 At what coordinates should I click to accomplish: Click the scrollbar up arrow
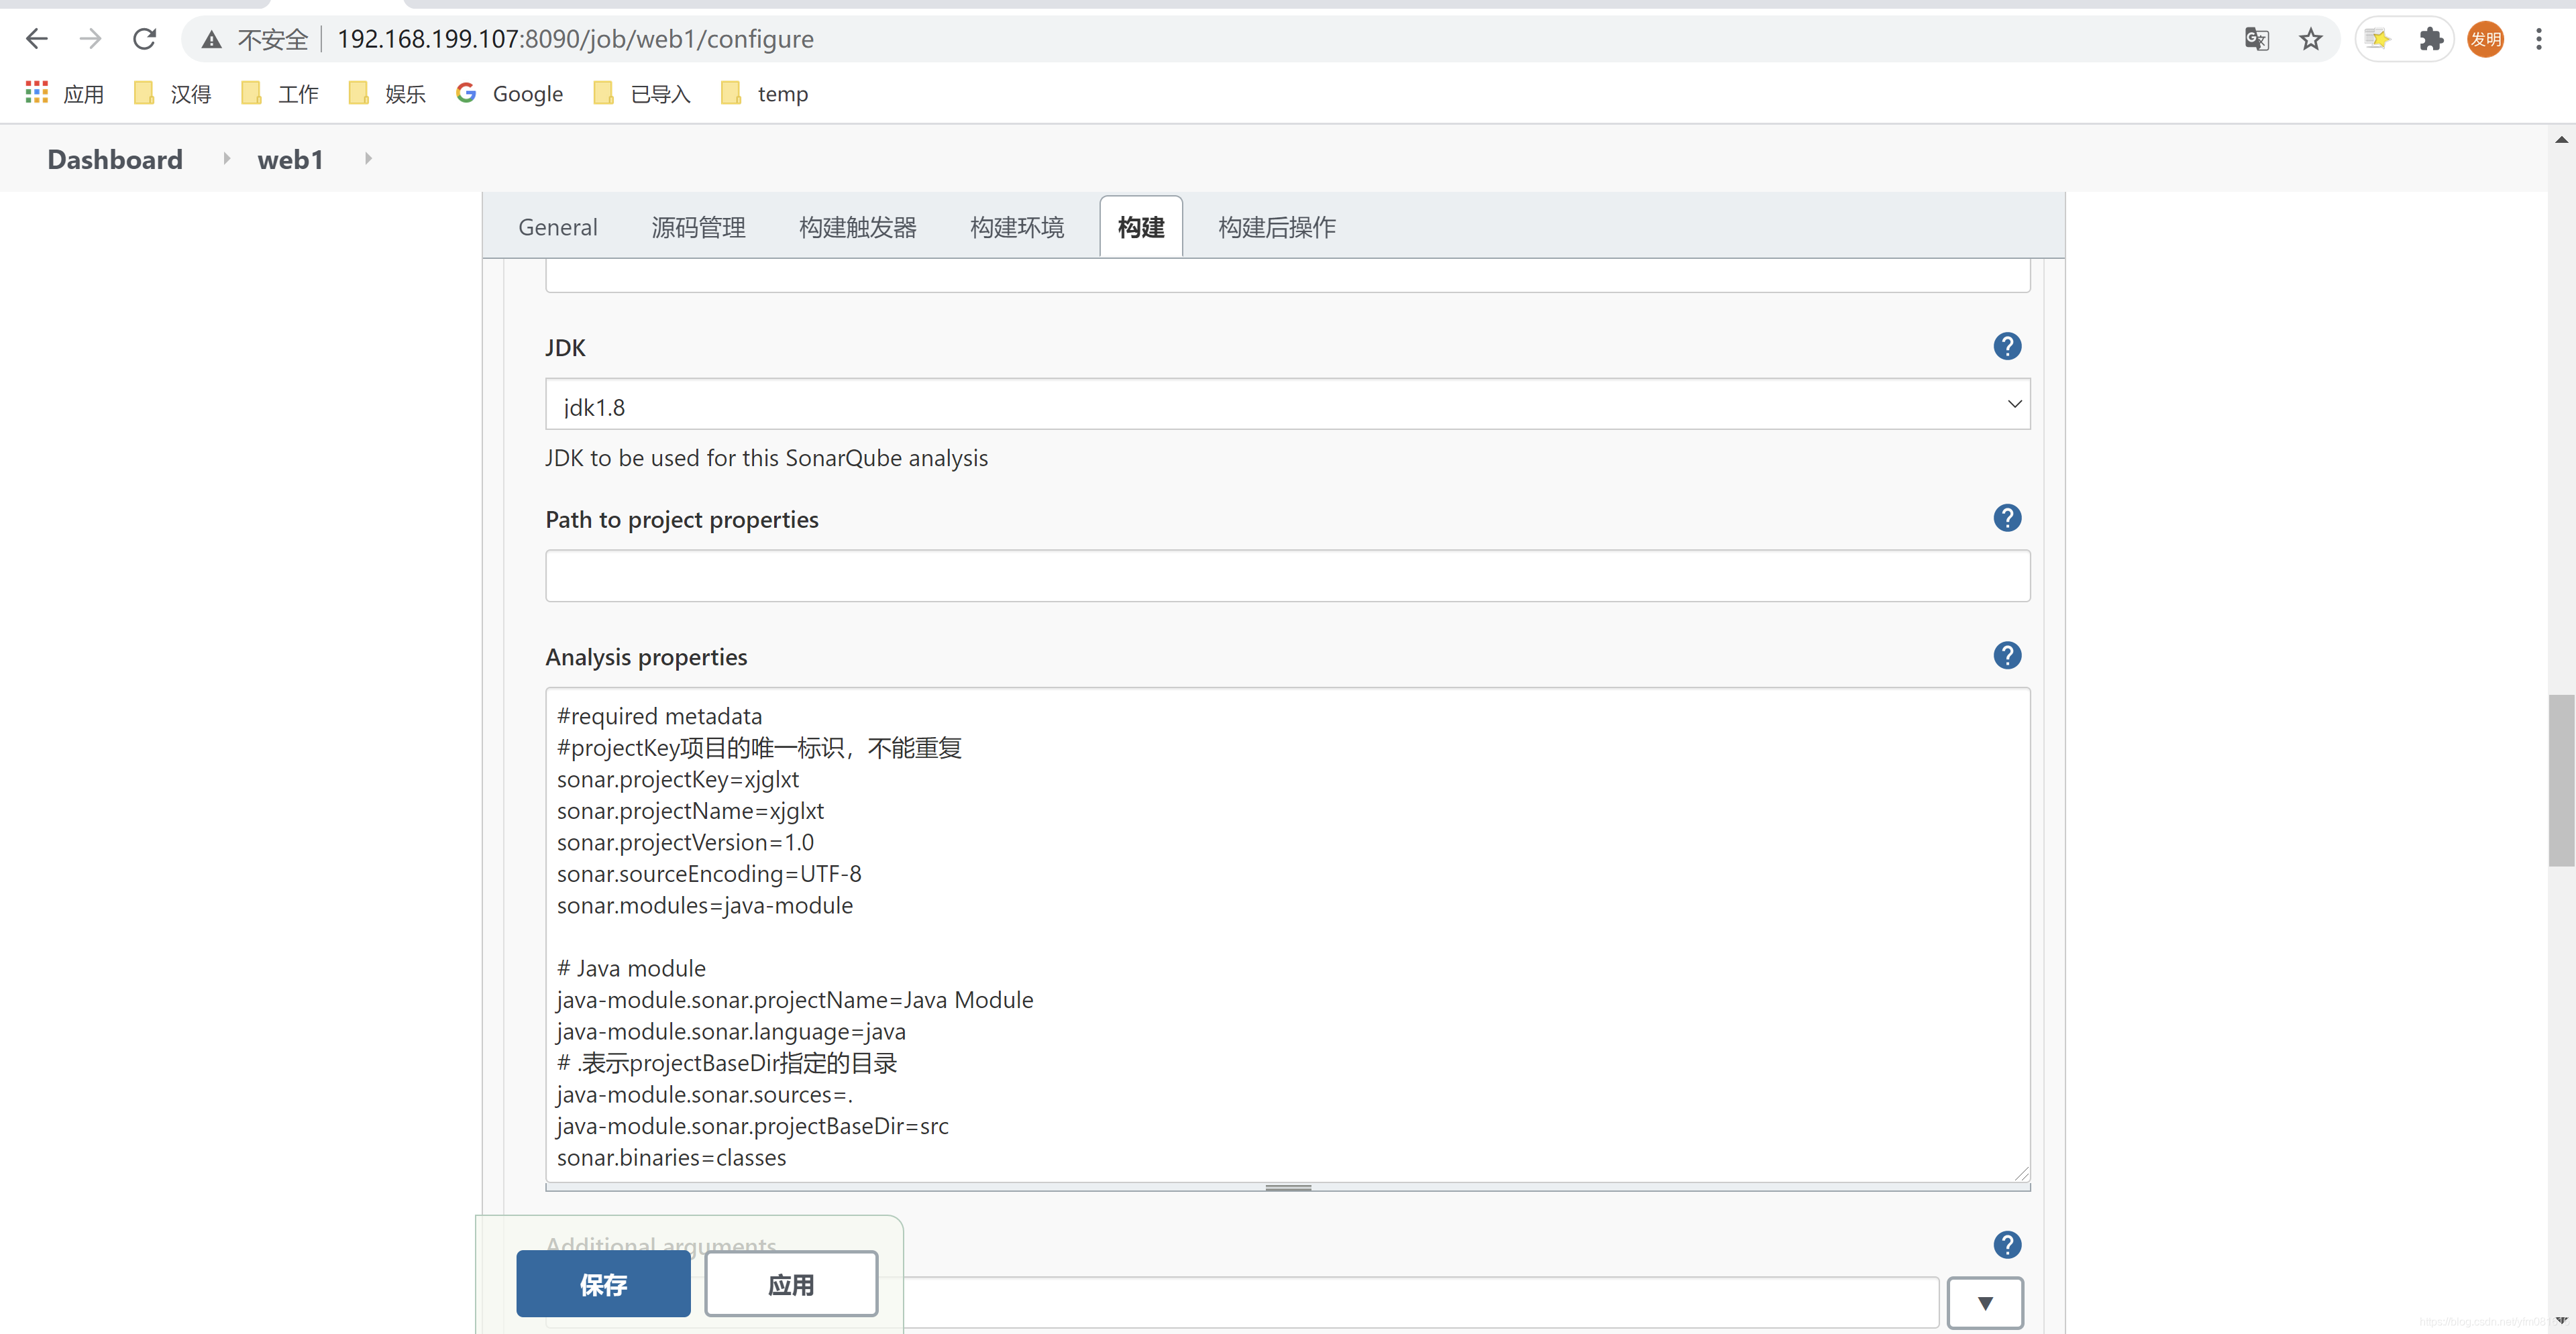[x=2561, y=140]
